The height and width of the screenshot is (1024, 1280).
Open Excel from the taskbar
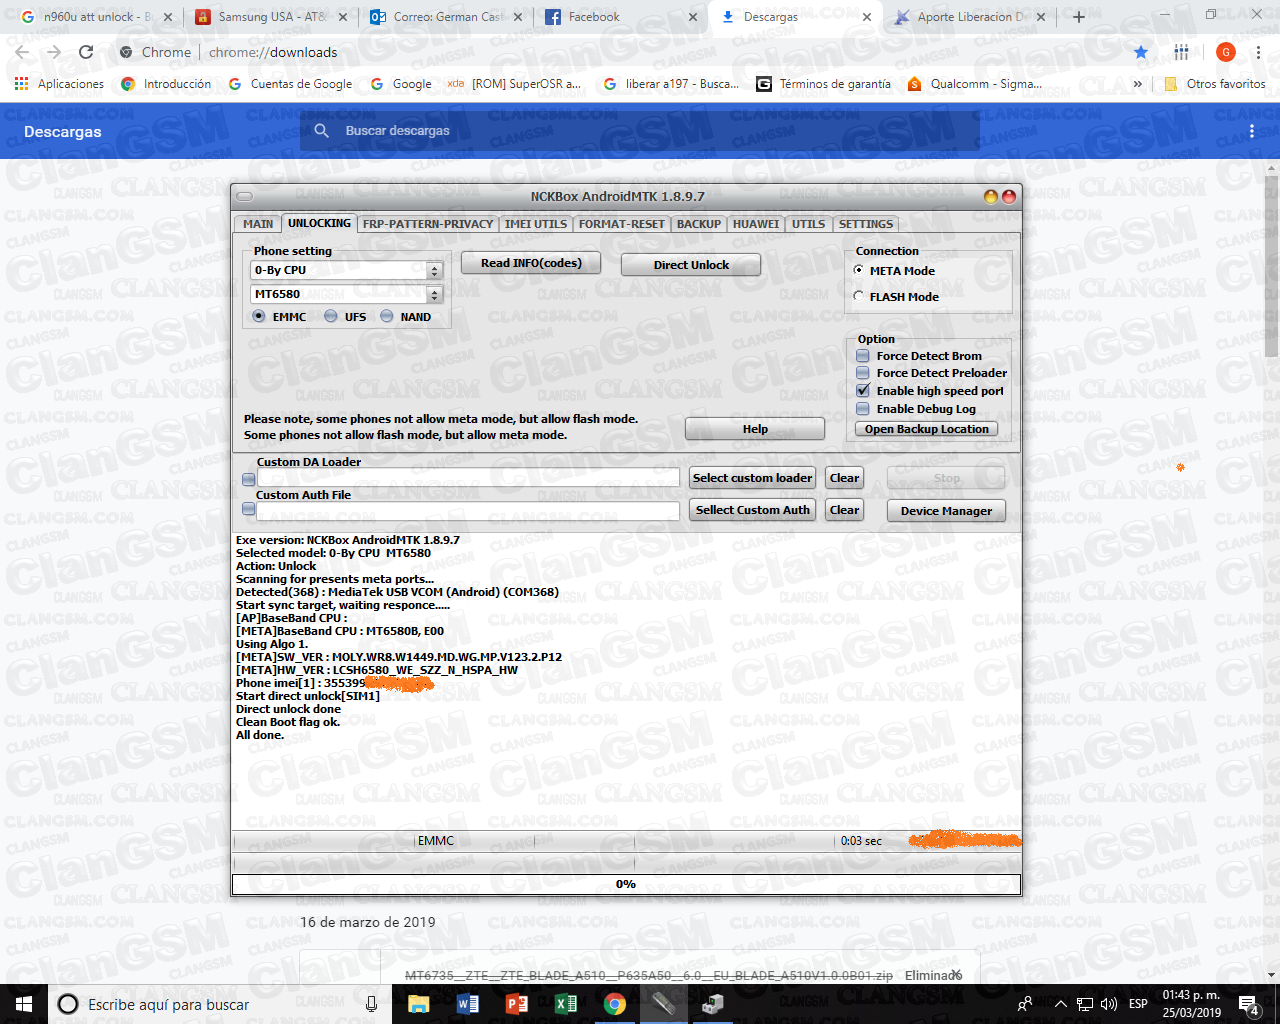[565, 1004]
